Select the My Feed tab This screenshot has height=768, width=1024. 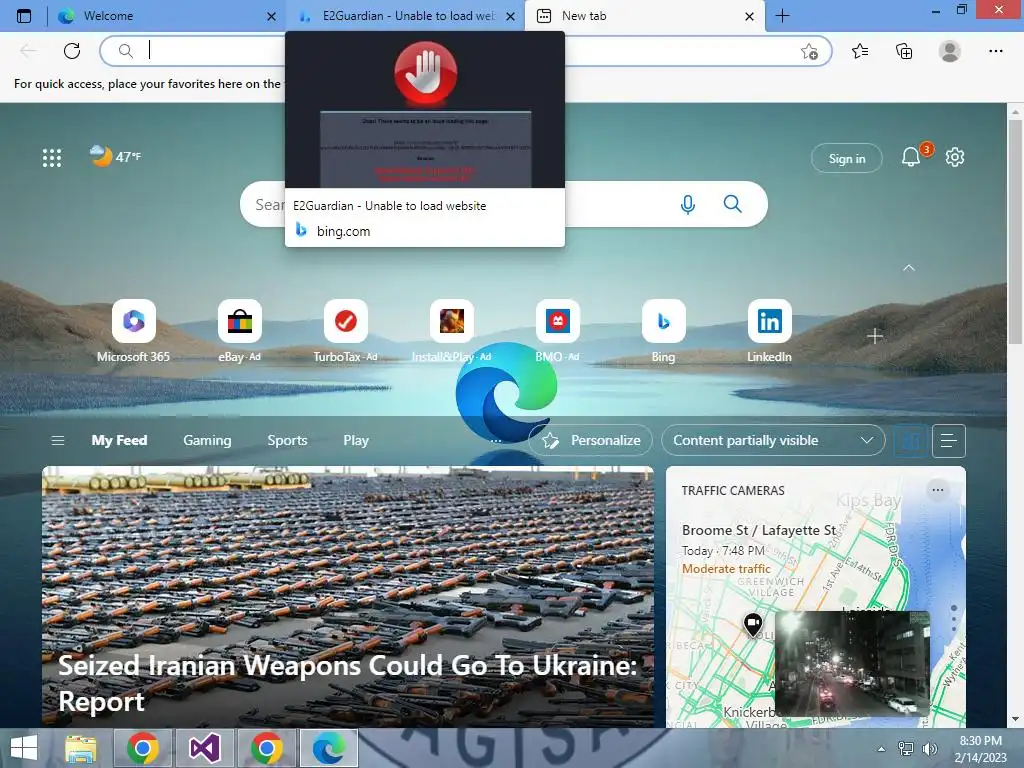point(120,441)
